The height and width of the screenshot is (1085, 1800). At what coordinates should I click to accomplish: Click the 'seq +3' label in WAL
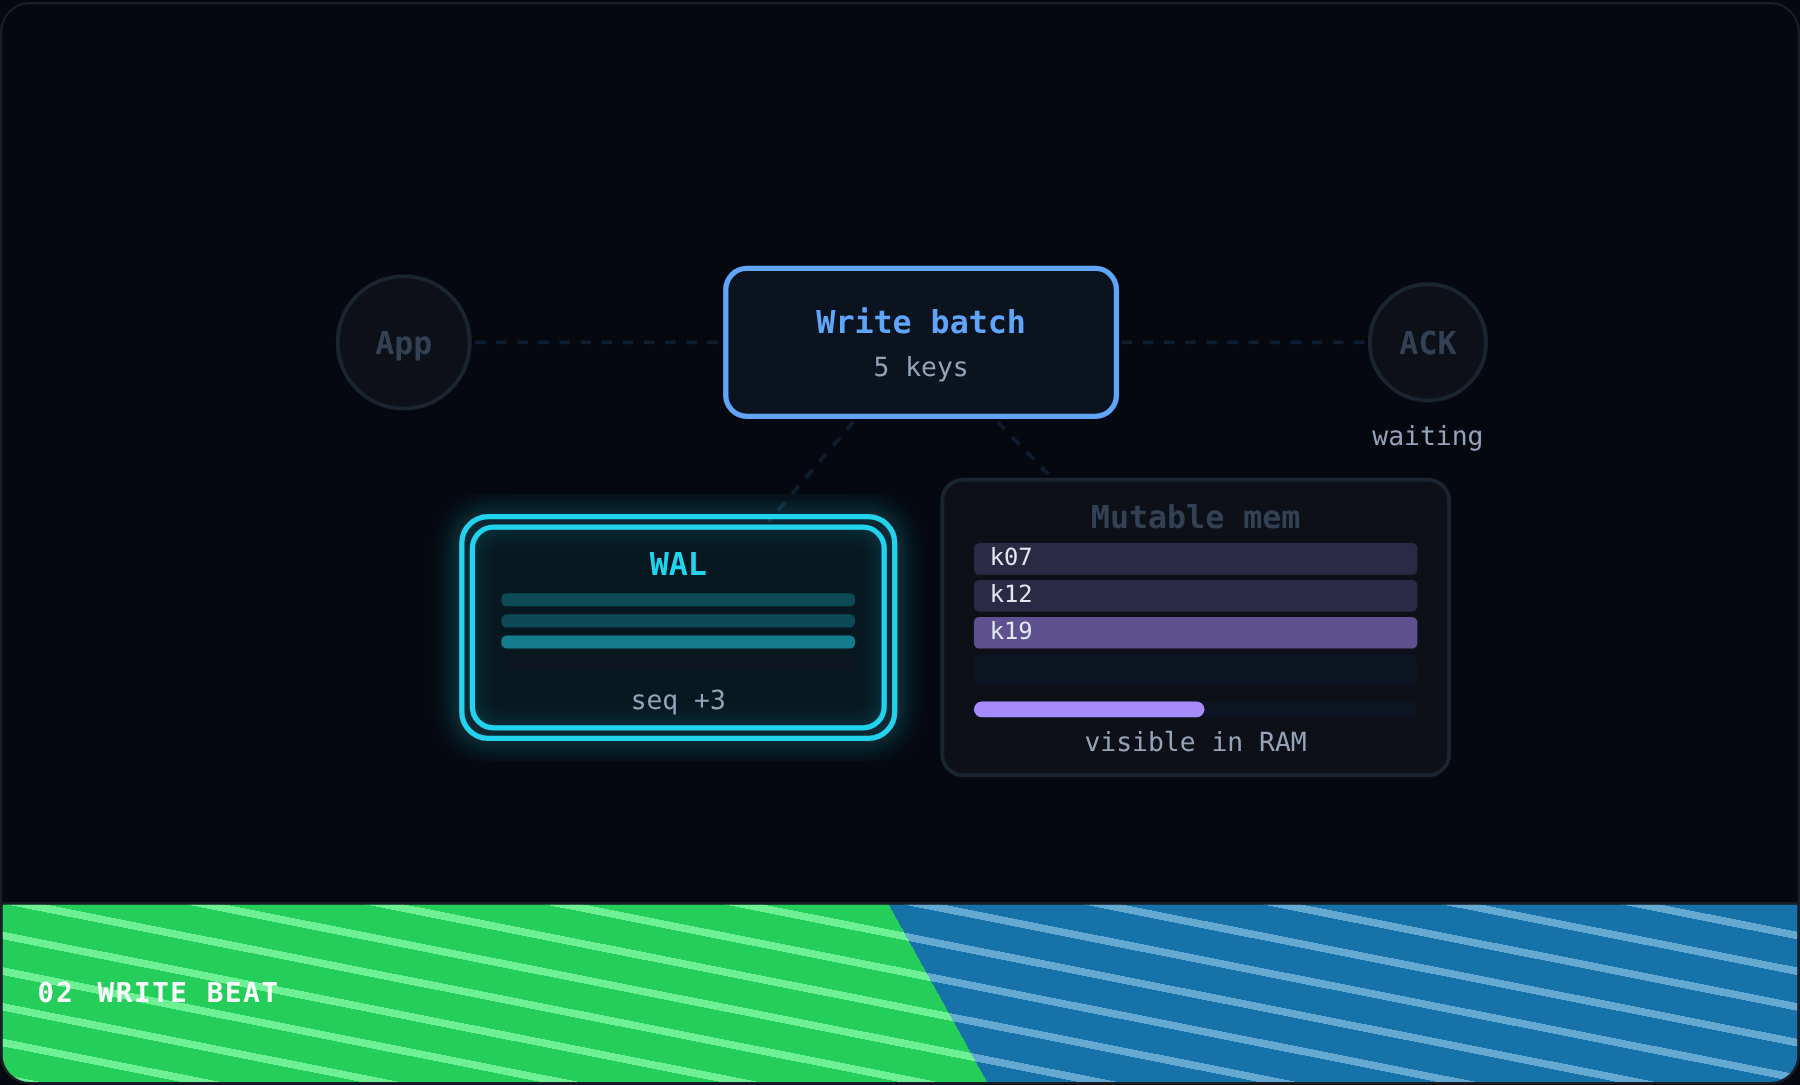(x=678, y=700)
